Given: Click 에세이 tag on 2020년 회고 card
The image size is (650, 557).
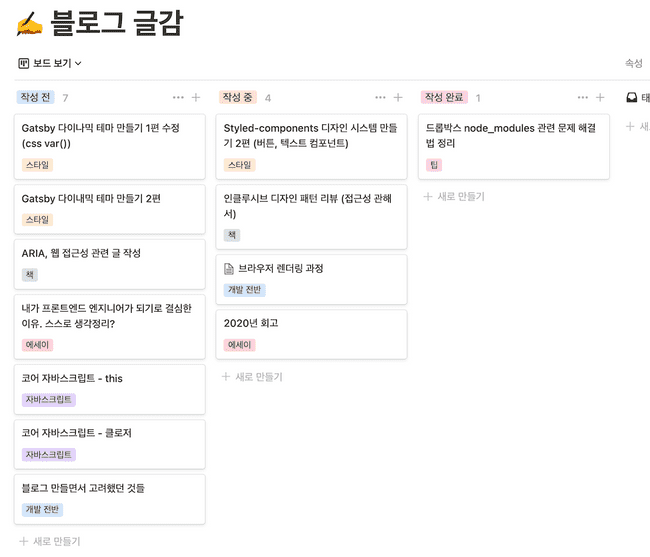Looking at the screenshot, I should click(240, 345).
